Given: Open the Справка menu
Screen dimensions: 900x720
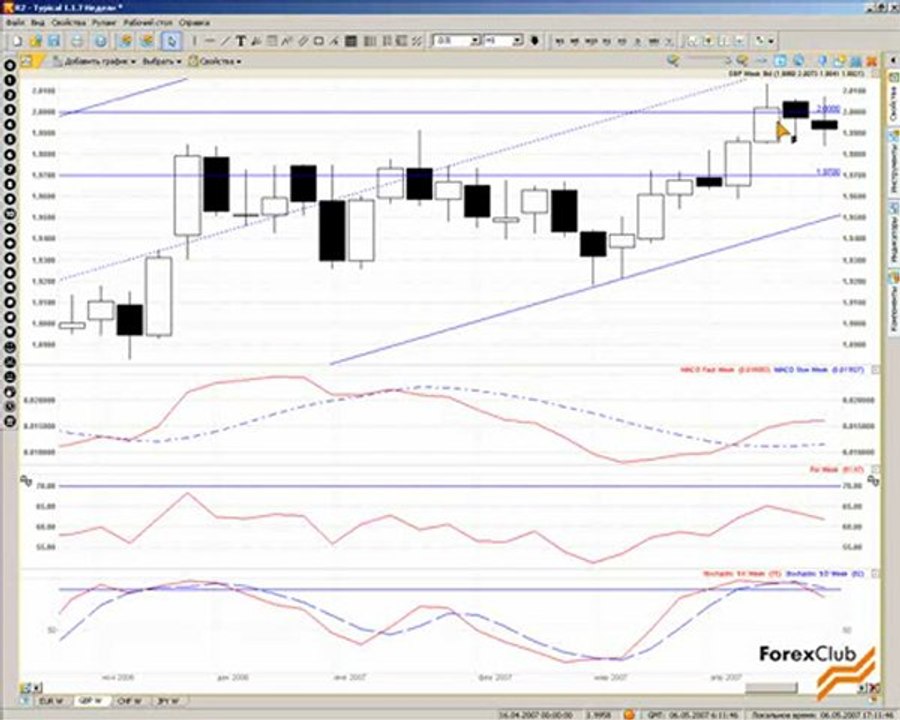Looking at the screenshot, I should tap(195, 23).
